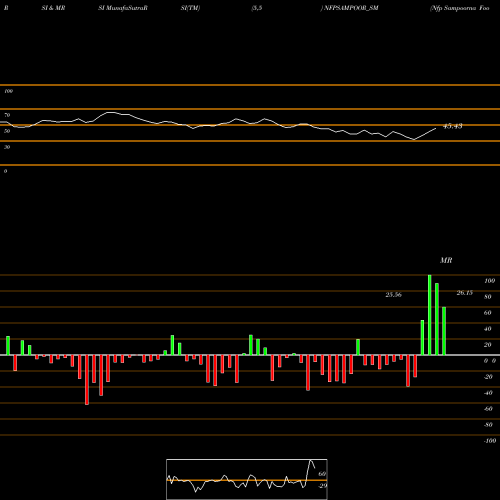Click header text SI(TM)
This screenshot has width=500, height=500.
point(190,8)
